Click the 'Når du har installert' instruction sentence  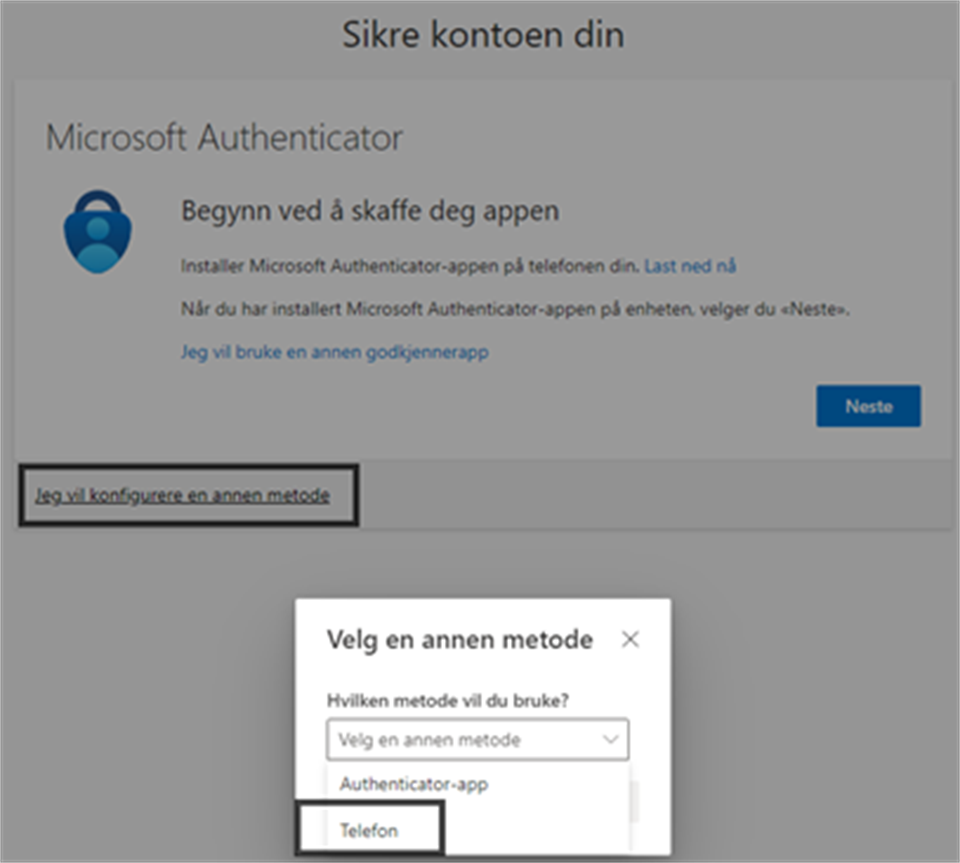pyautogui.click(x=515, y=310)
